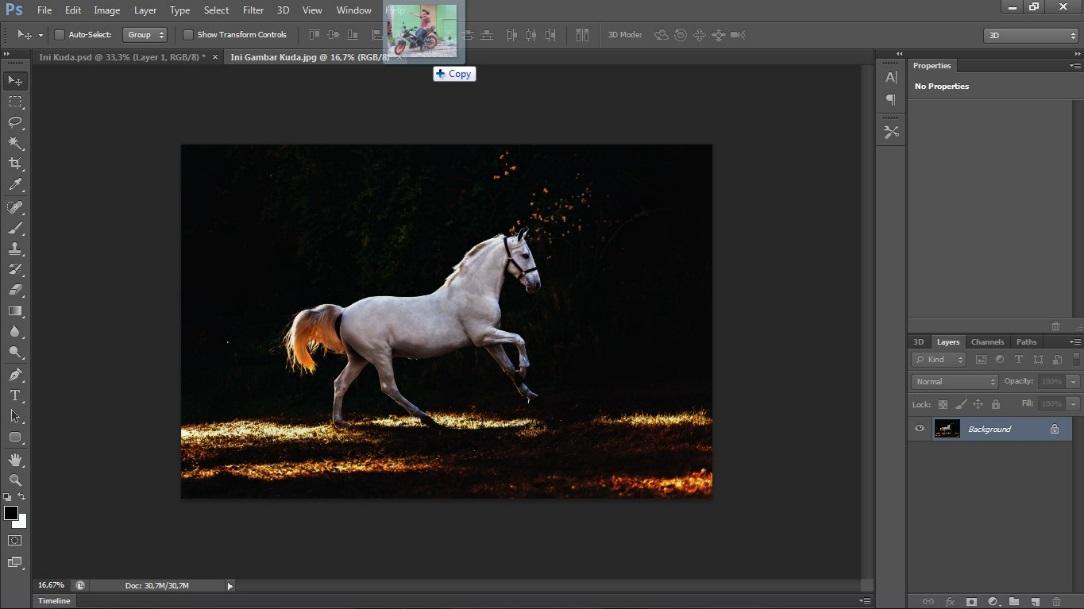Set the foreground color swatch

[10, 512]
